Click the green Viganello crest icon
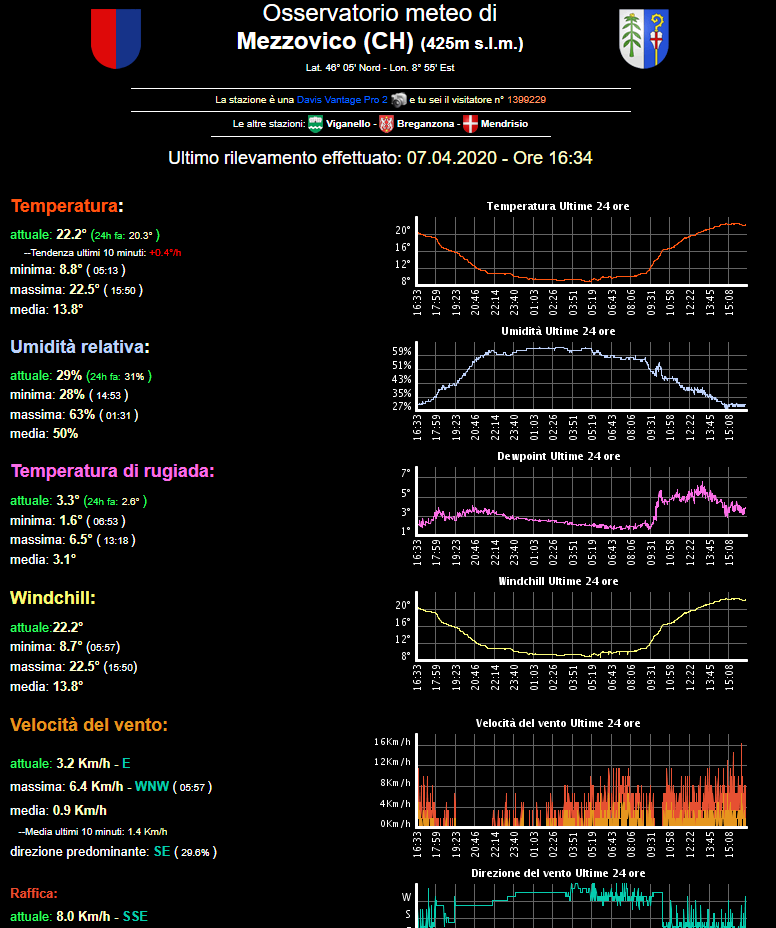This screenshot has height=928, width=776. click(x=315, y=124)
